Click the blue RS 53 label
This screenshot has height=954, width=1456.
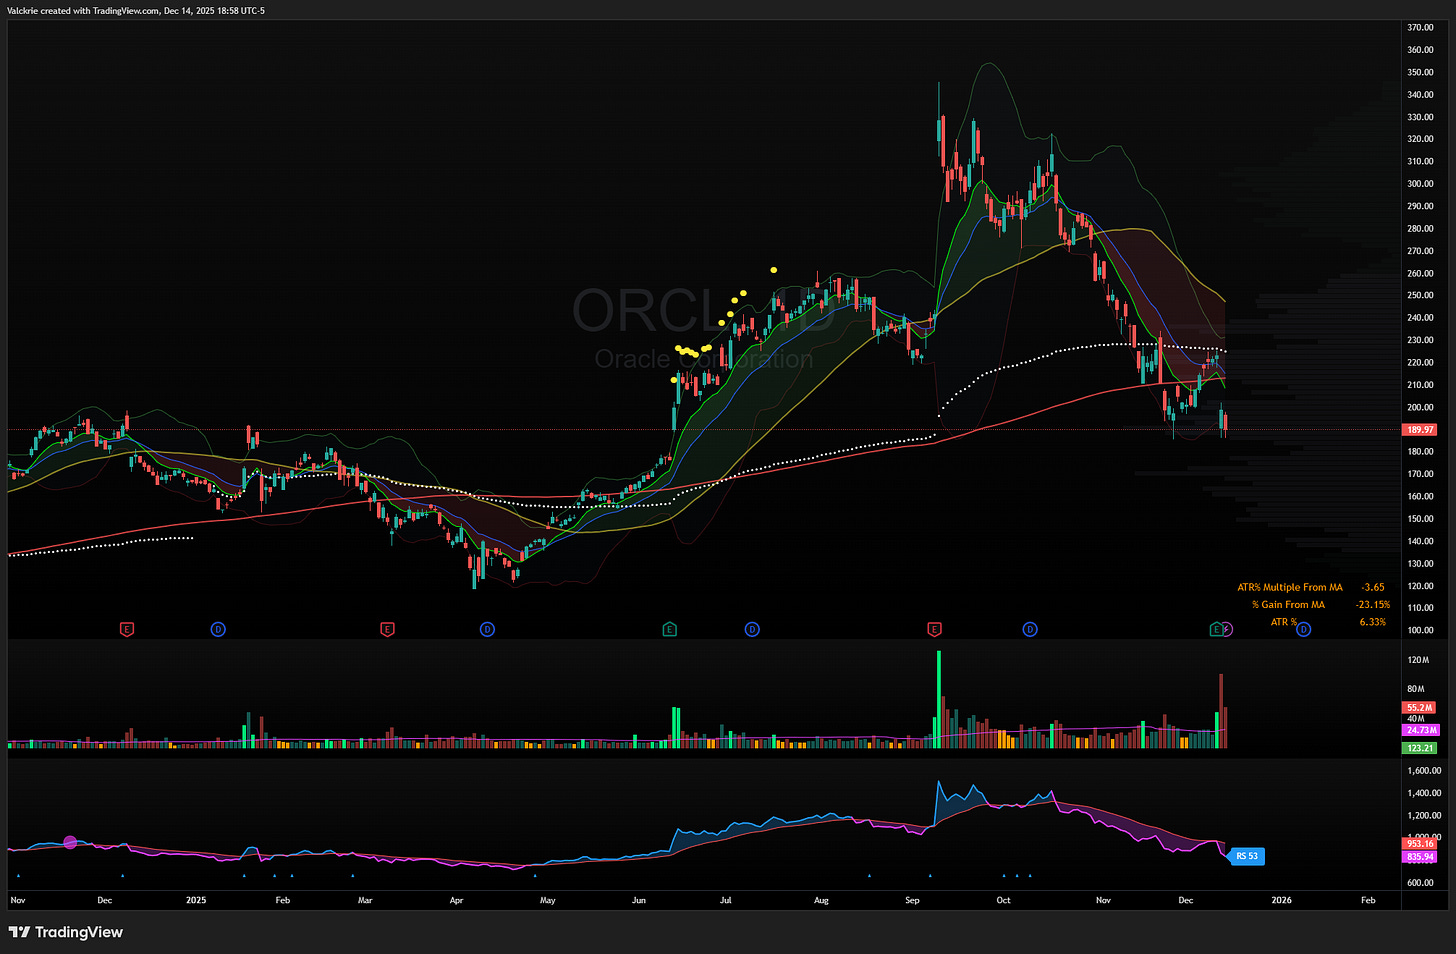tap(1245, 856)
